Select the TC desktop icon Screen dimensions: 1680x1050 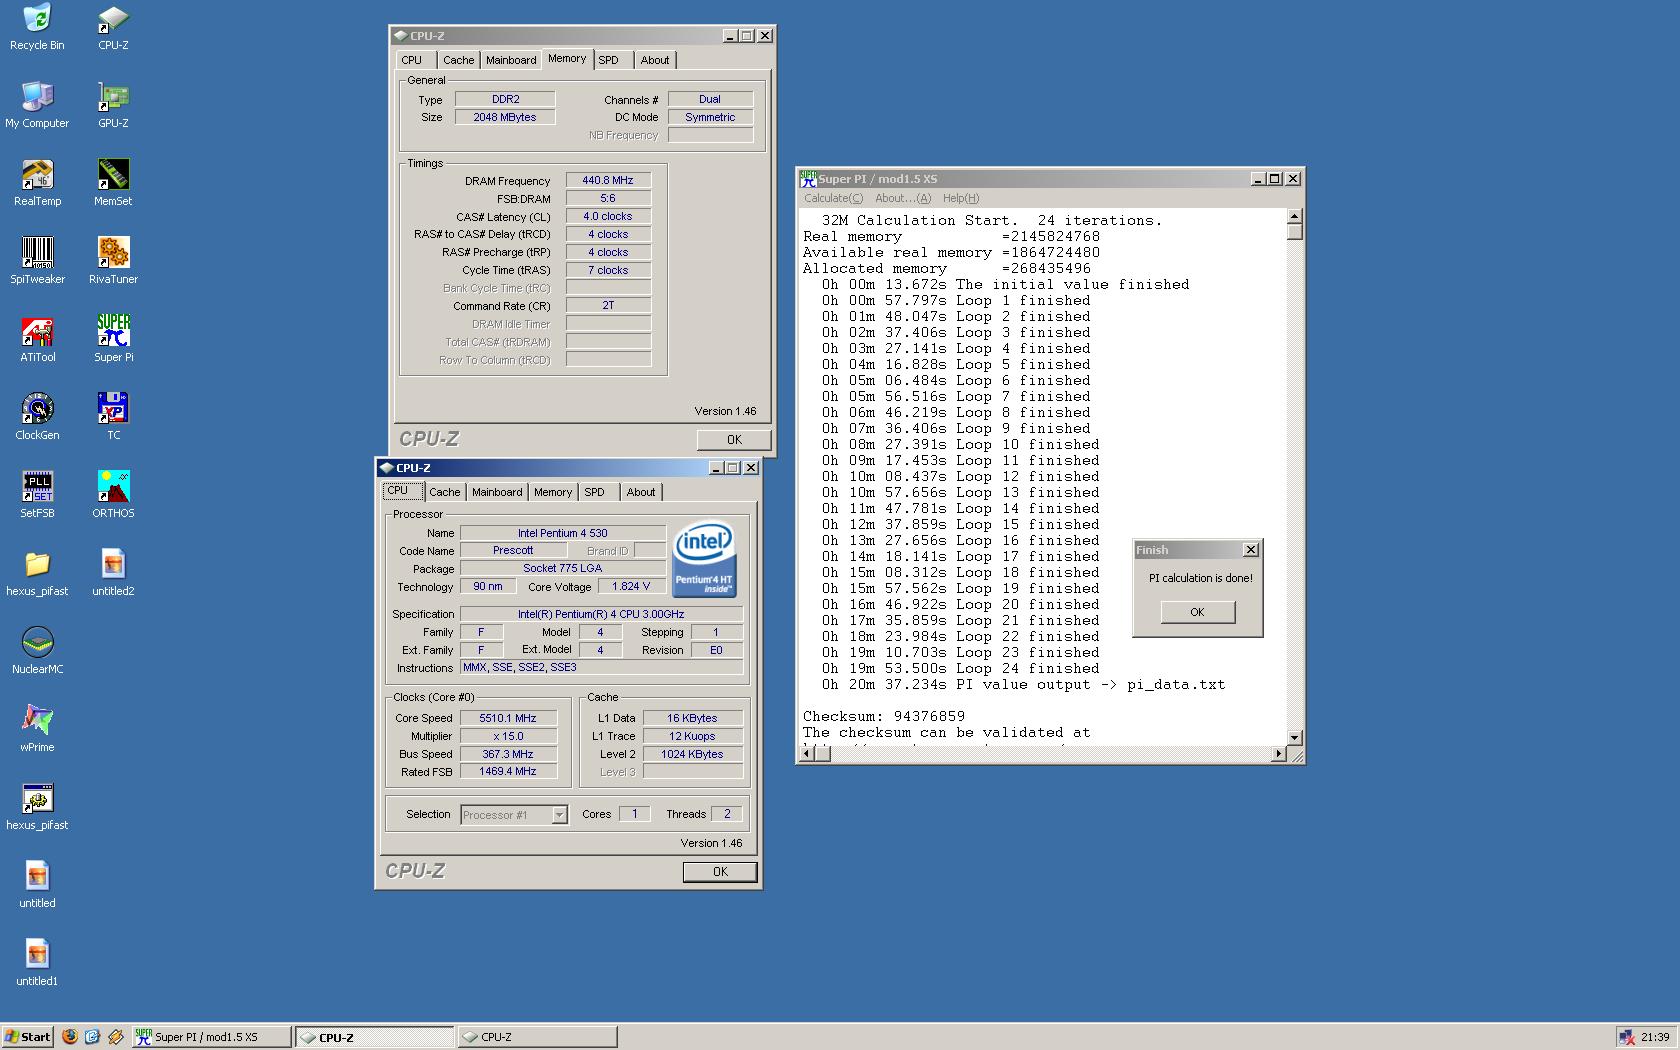(x=113, y=417)
